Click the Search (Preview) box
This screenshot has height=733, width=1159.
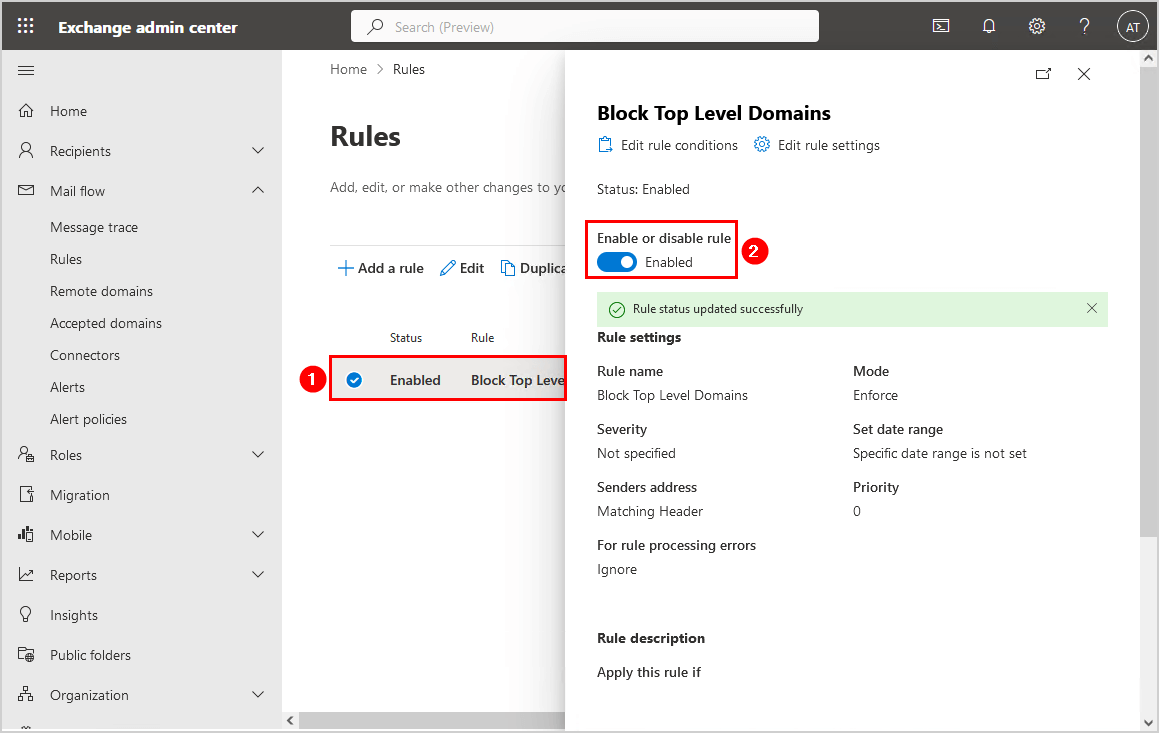click(585, 27)
